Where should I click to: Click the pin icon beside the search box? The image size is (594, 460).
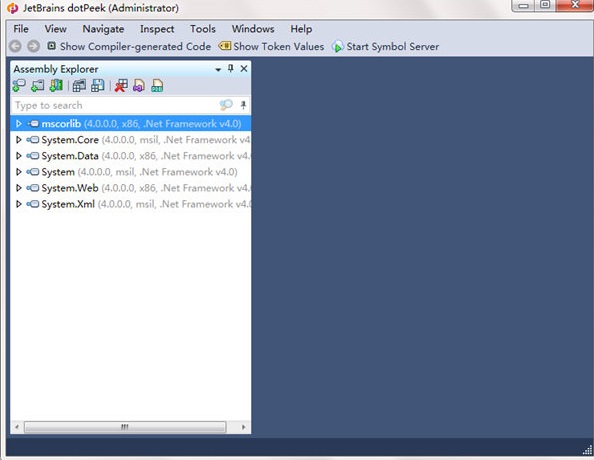pyautogui.click(x=243, y=105)
